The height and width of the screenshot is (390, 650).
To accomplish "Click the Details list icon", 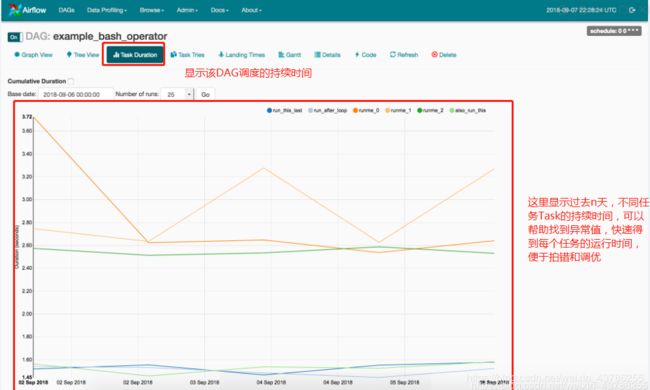I will [x=317, y=54].
